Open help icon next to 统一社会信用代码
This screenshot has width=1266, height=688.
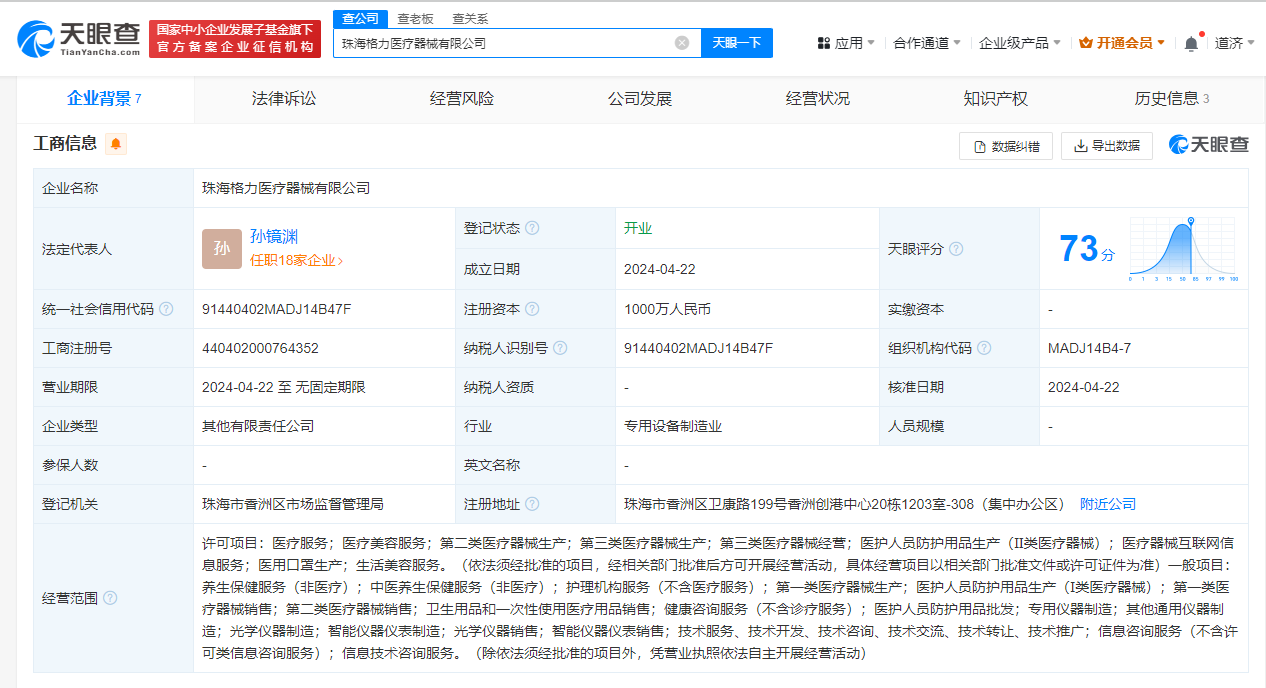click(x=166, y=309)
